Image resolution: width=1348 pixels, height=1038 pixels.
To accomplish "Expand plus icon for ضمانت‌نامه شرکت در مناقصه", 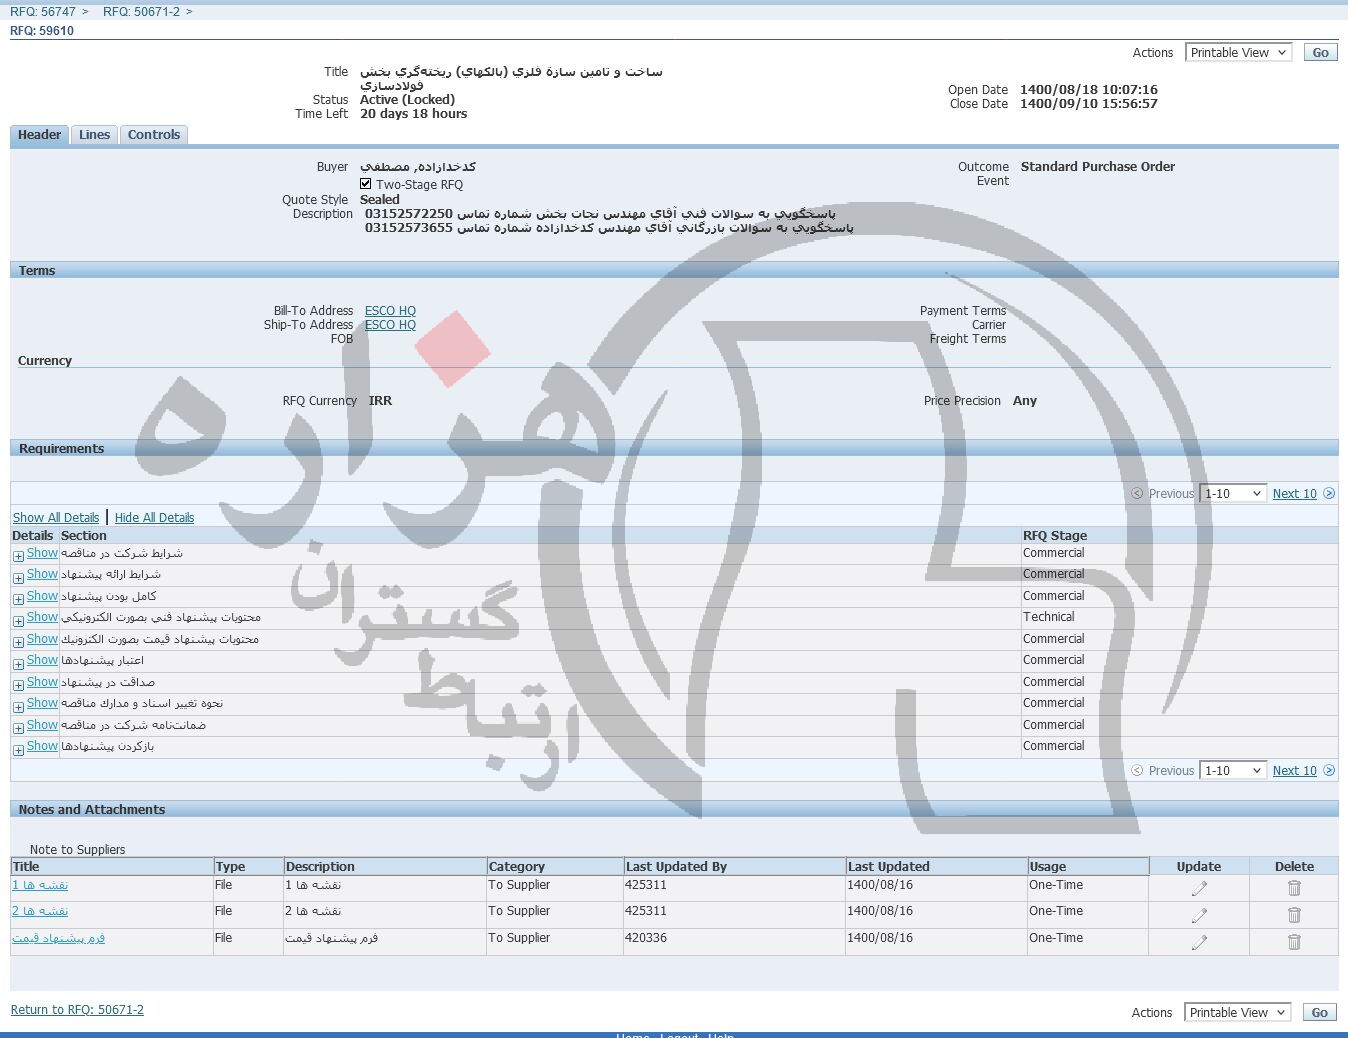I will coord(18,728).
